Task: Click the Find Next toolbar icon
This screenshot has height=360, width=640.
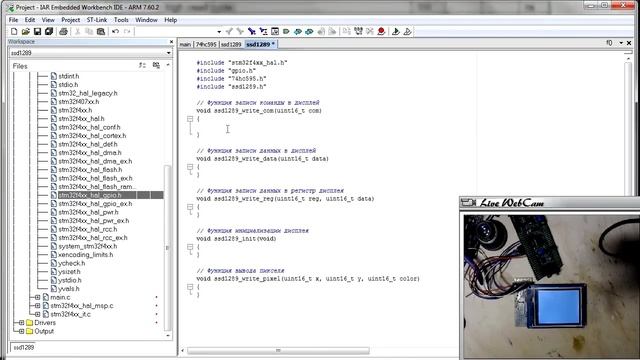Action: pyautogui.click(x=240, y=31)
